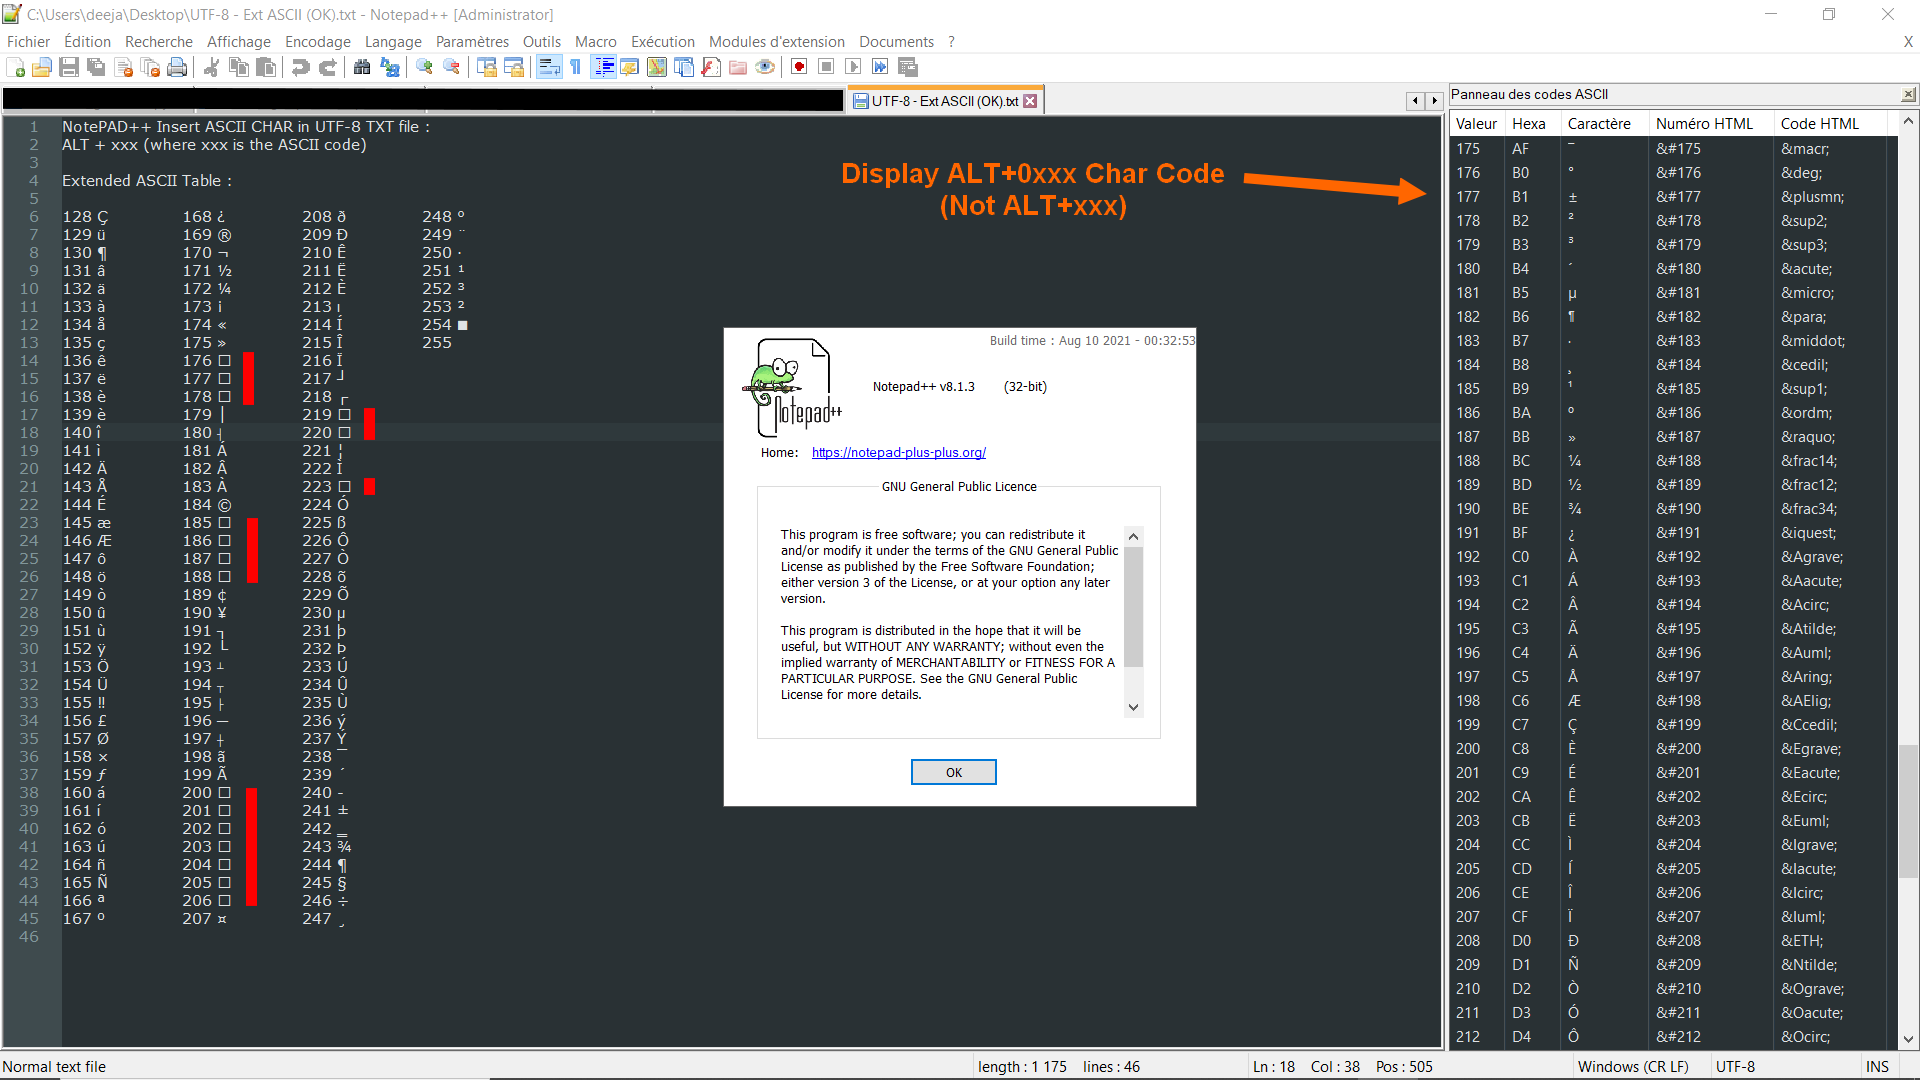Create a new document with the New toolbar icon
This screenshot has width=1920, height=1080.
[x=16, y=67]
